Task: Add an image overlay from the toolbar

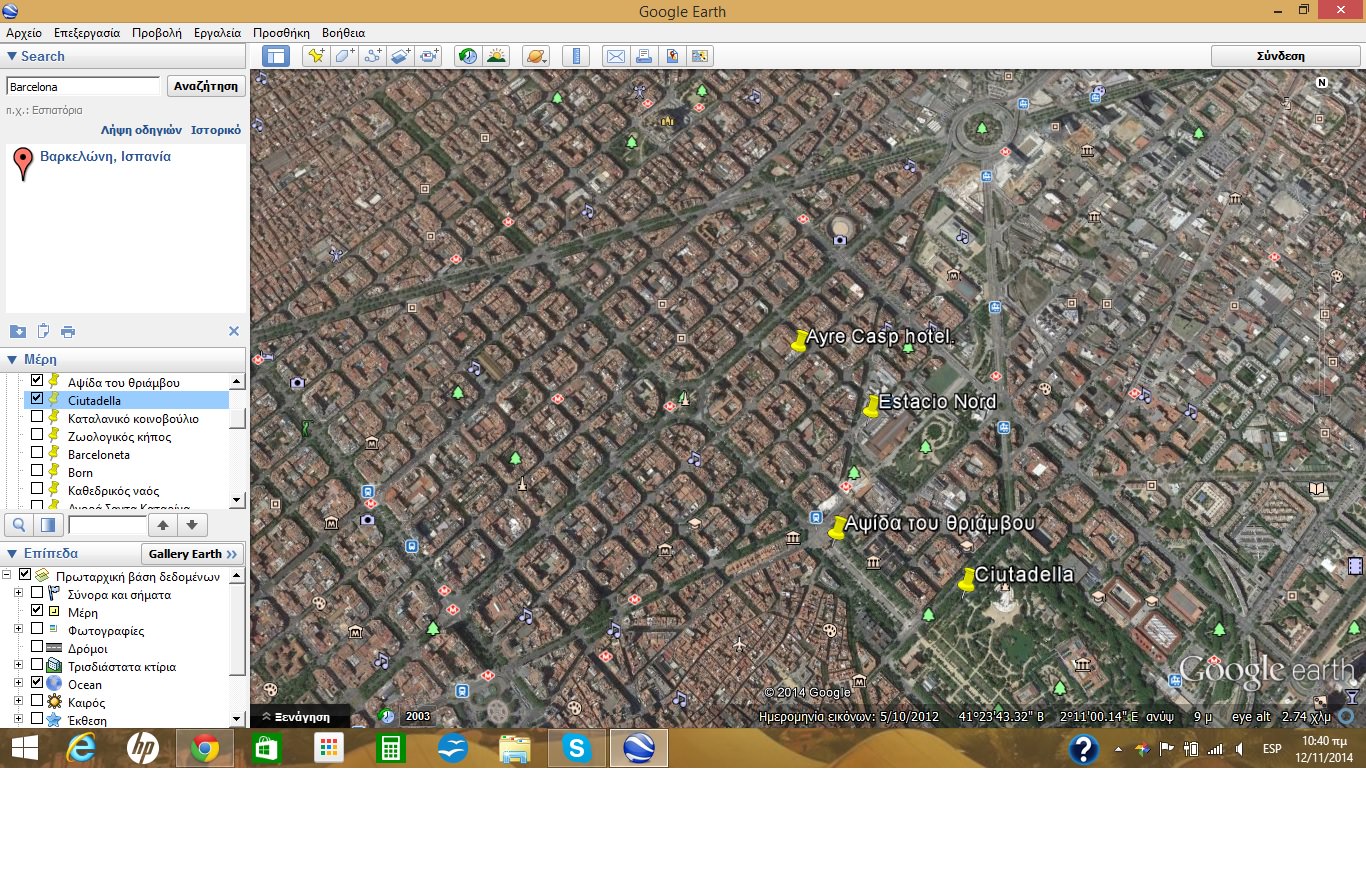Action: point(401,56)
